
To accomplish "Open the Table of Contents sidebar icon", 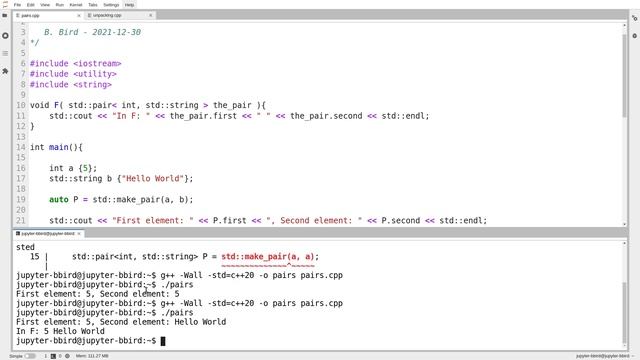I will click(5, 53).
